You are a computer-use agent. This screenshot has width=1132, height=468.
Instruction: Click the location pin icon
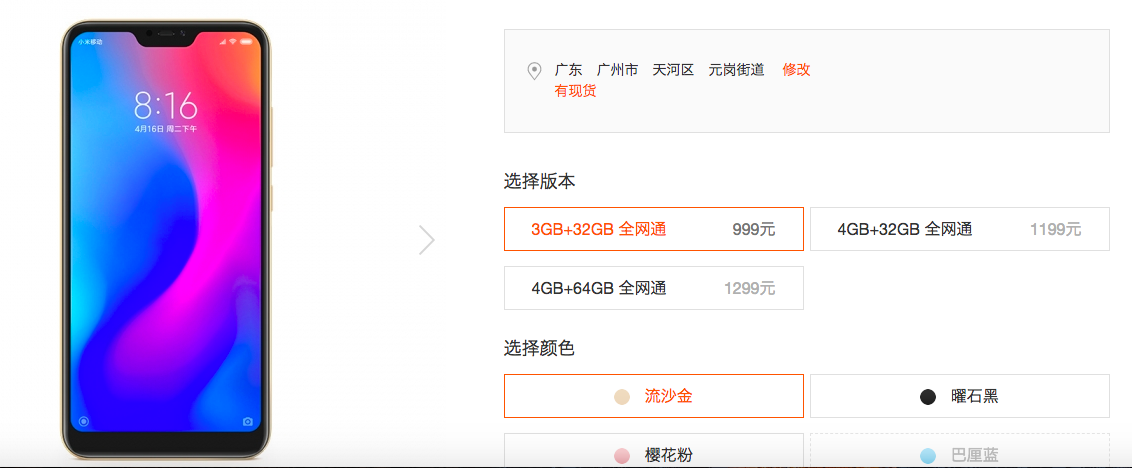(x=534, y=71)
